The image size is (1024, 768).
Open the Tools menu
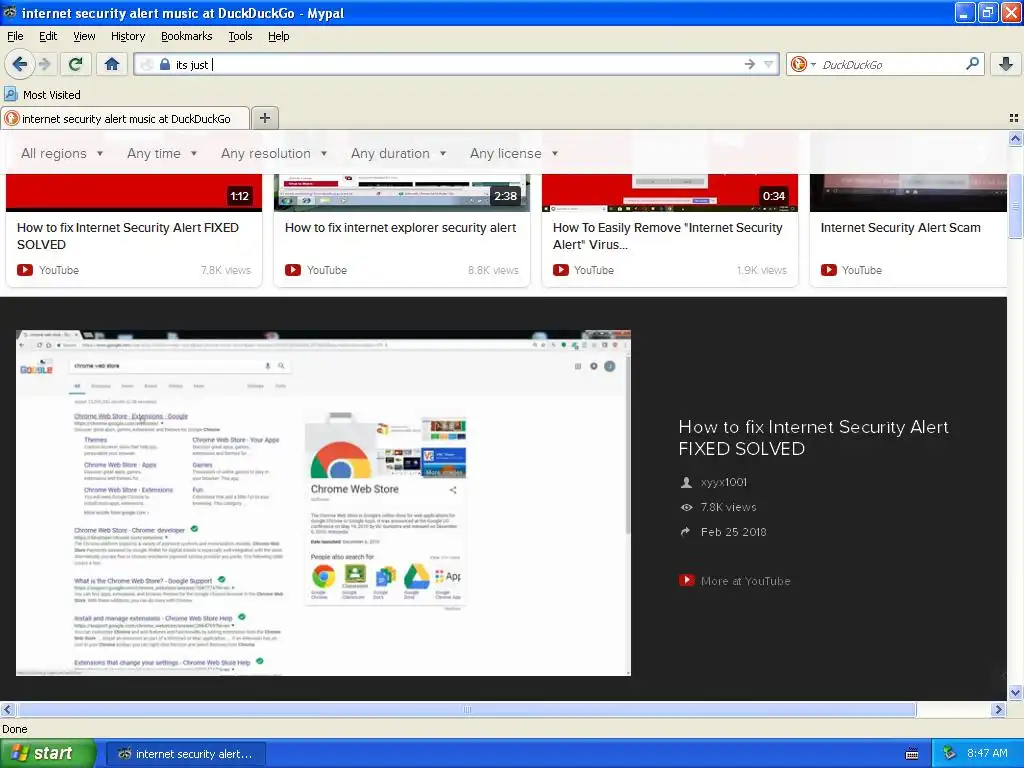click(240, 36)
